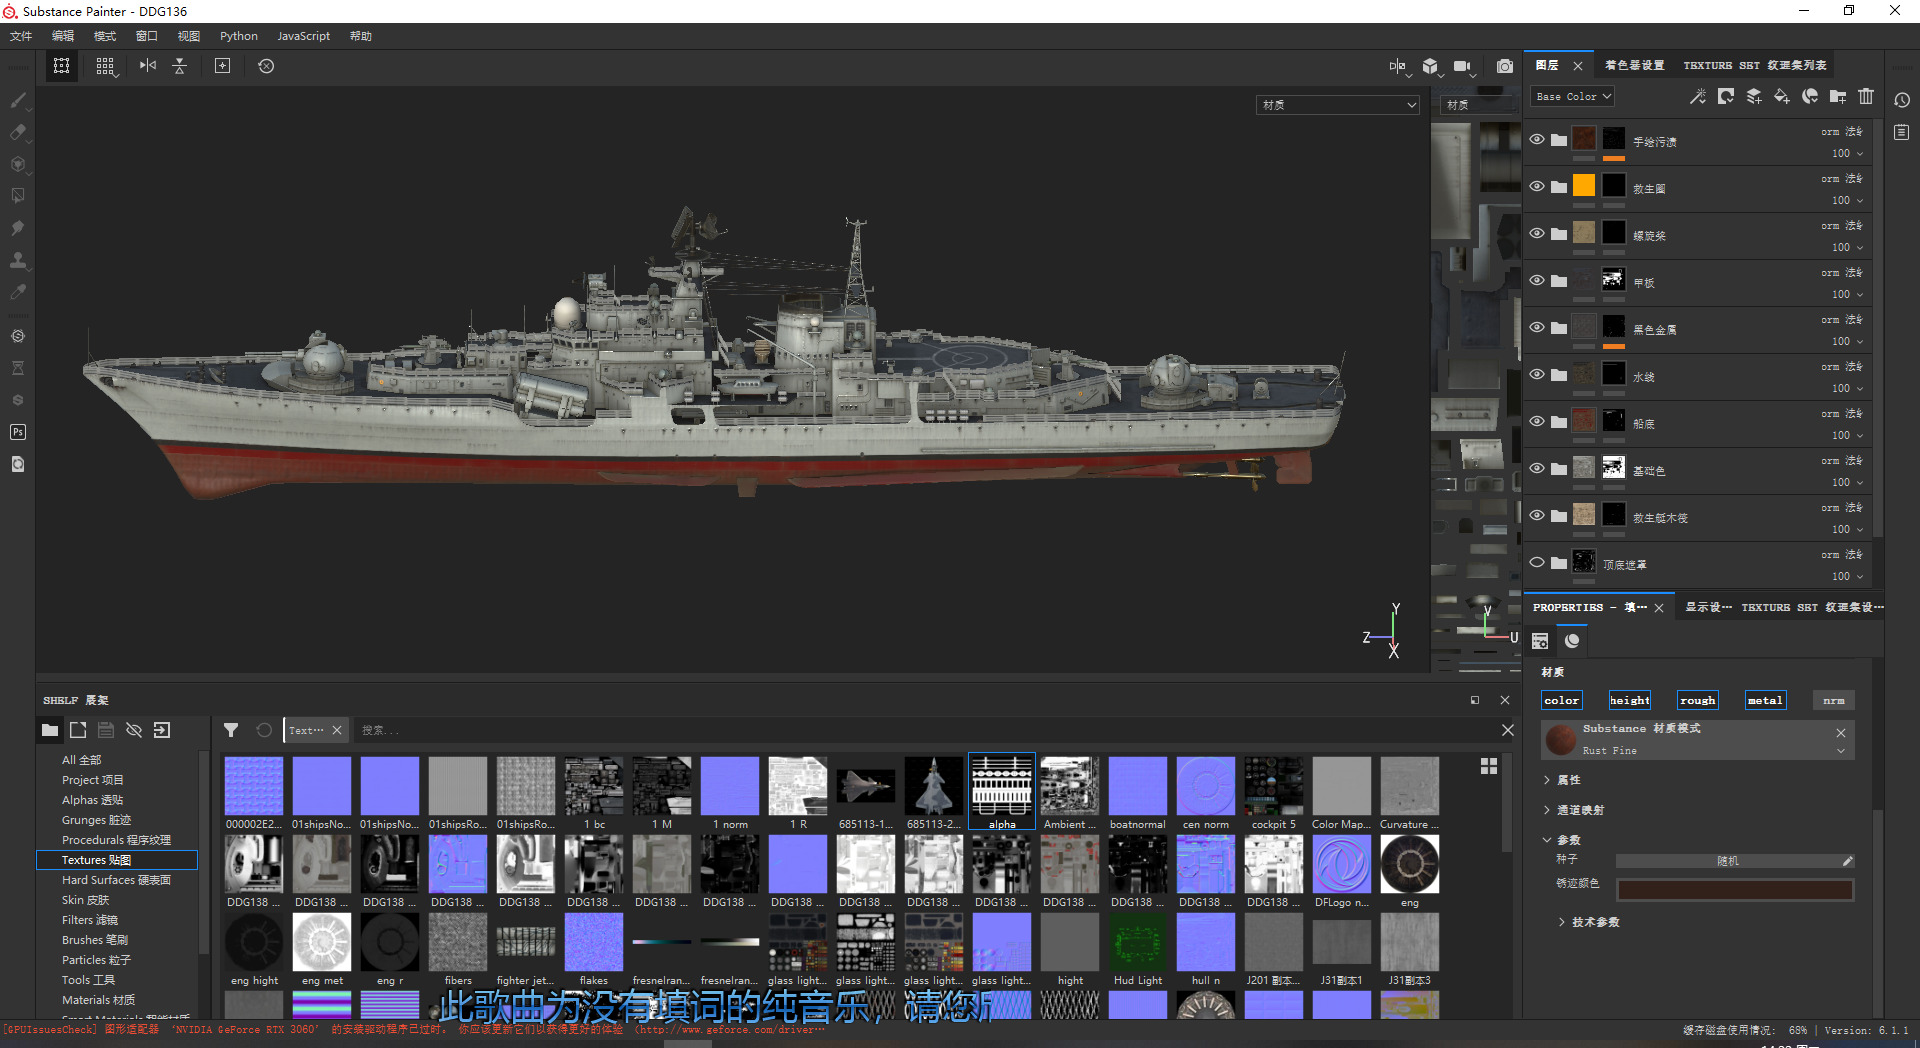The width and height of the screenshot is (1920, 1048).
Task: Open the 编辑 menu
Action: [63, 36]
